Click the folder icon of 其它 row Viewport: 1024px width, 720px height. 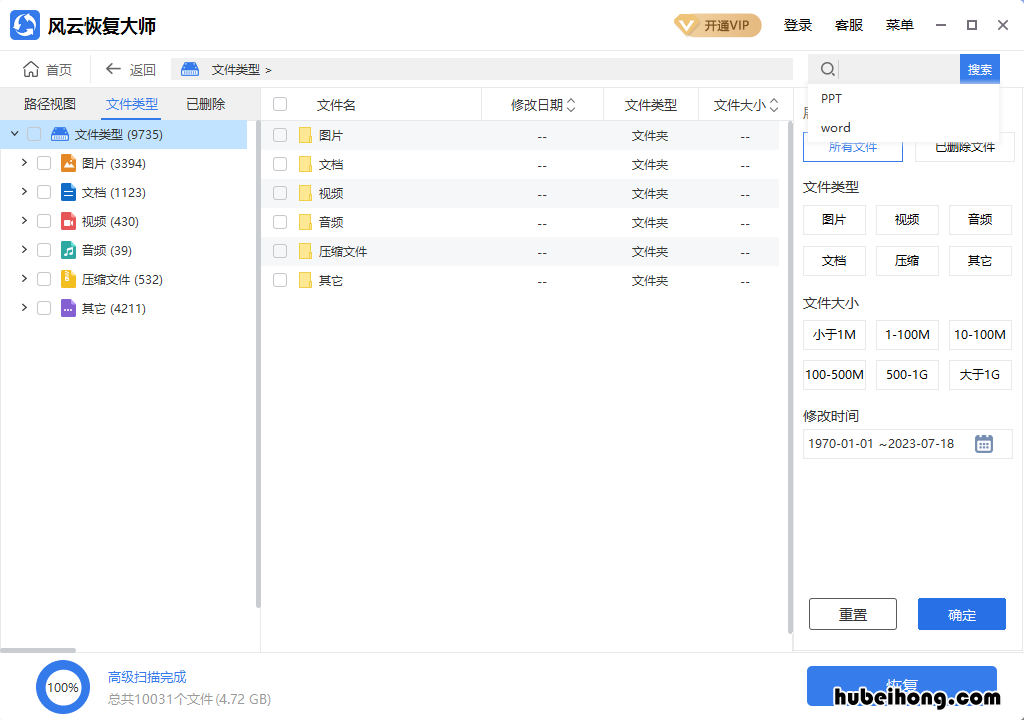pyautogui.click(x=305, y=280)
